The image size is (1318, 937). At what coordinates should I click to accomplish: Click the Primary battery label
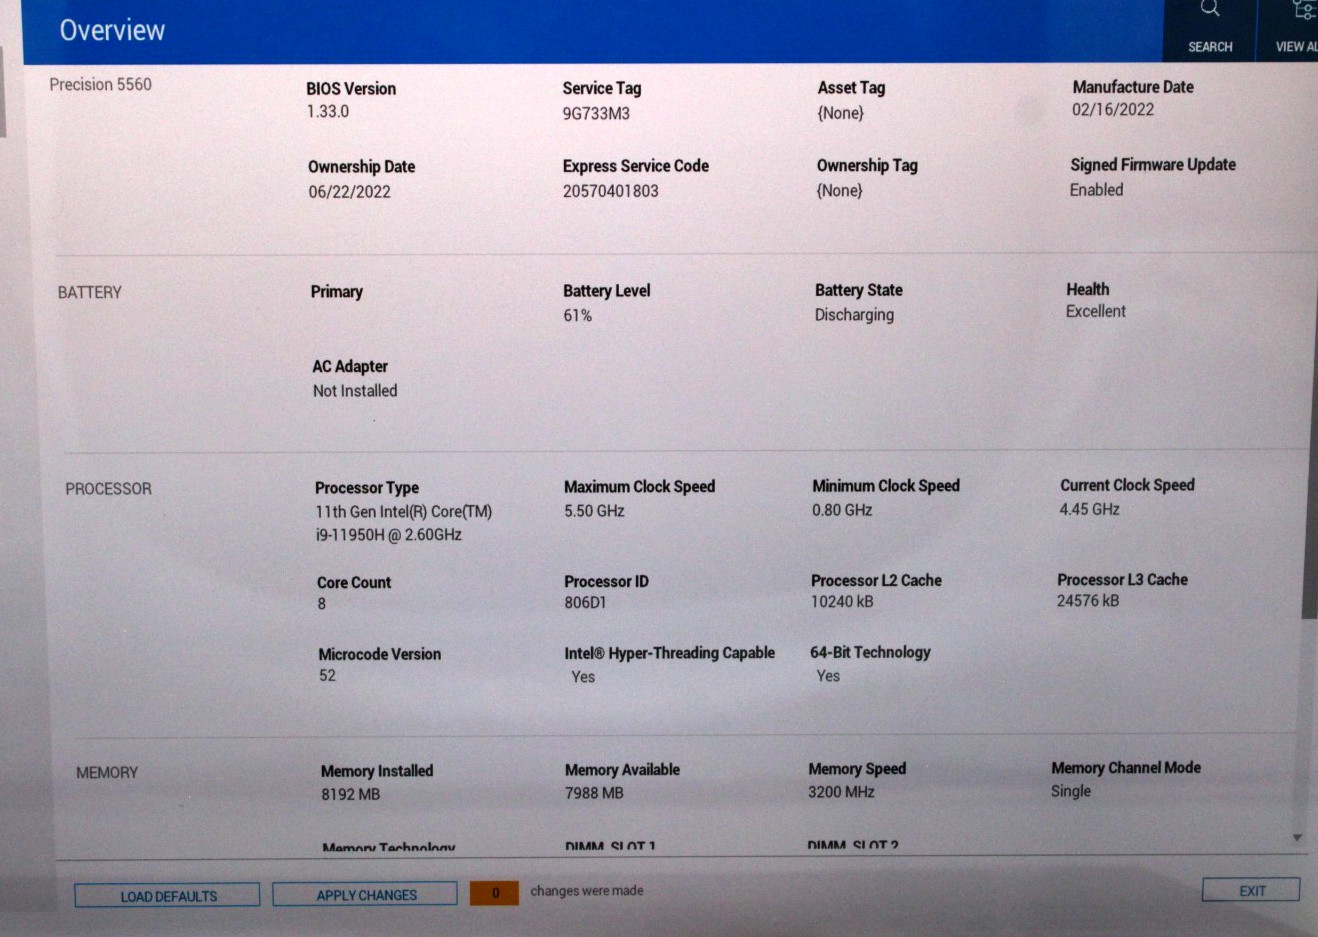coord(336,292)
